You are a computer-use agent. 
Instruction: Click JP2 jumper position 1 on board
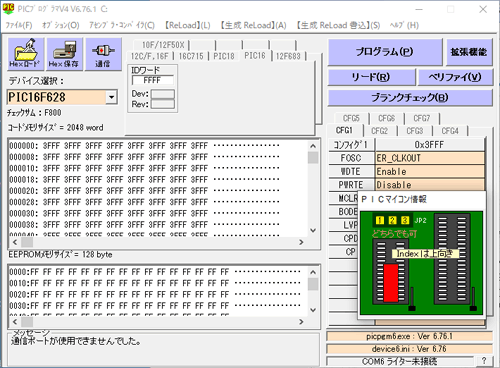tap(380, 220)
